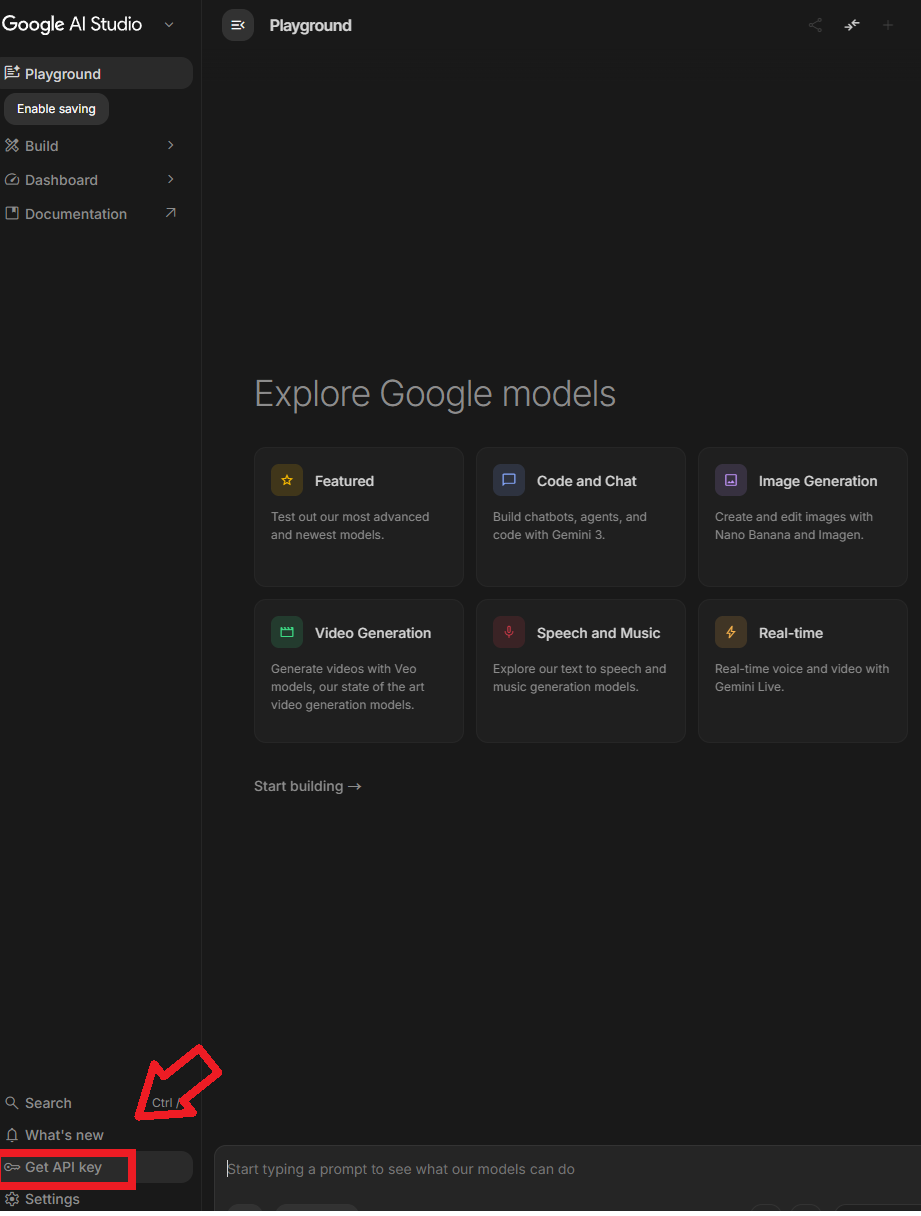Click the Playground sparkle icon in sidebar
The height and width of the screenshot is (1216, 921).
coord(12,73)
